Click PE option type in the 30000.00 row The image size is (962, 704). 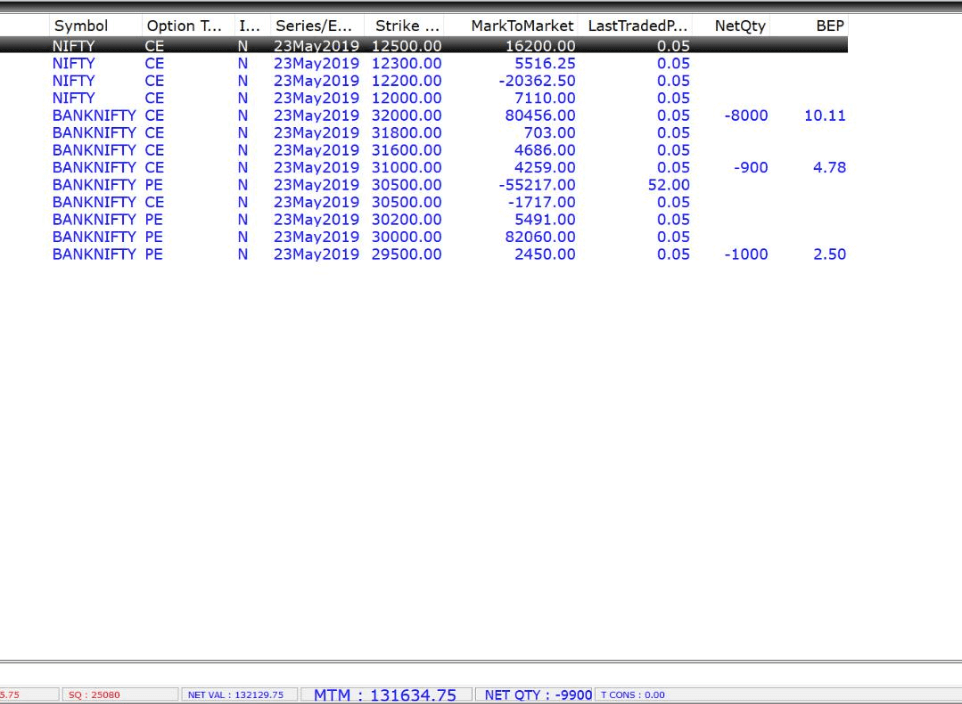(x=154, y=237)
